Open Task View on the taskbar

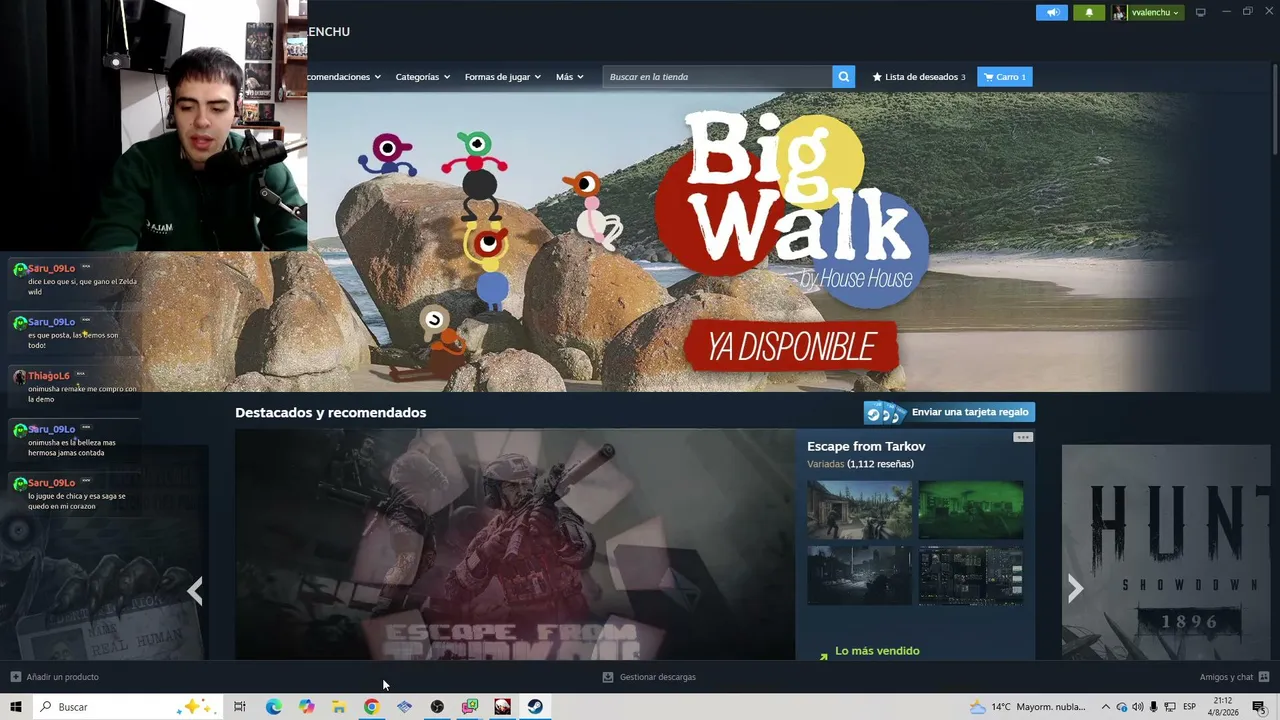coord(240,707)
